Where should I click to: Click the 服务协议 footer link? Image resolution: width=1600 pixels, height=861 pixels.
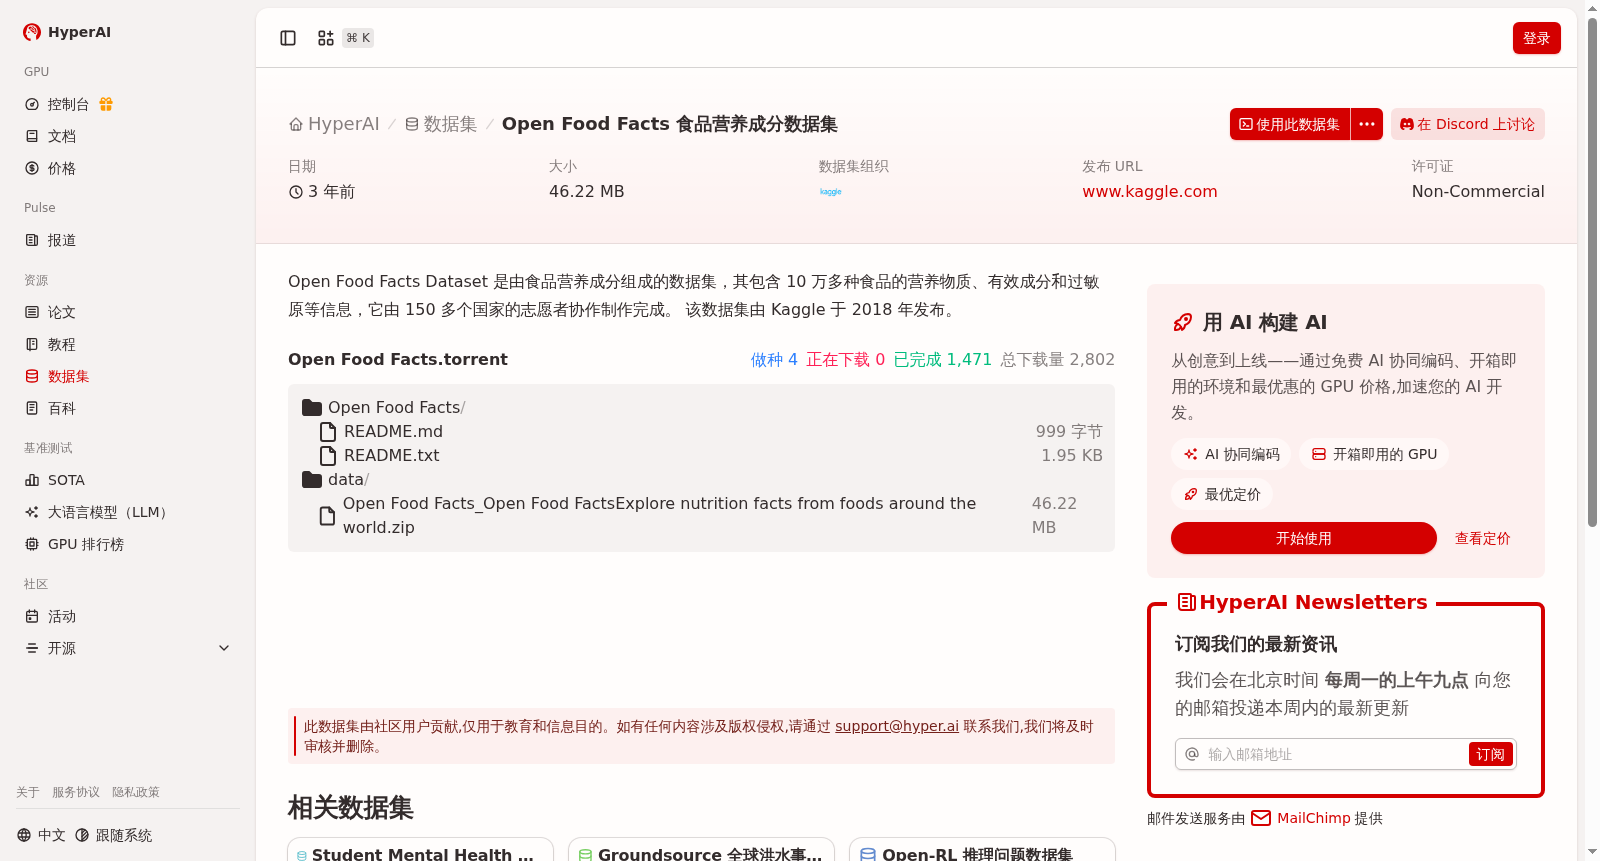[76, 792]
